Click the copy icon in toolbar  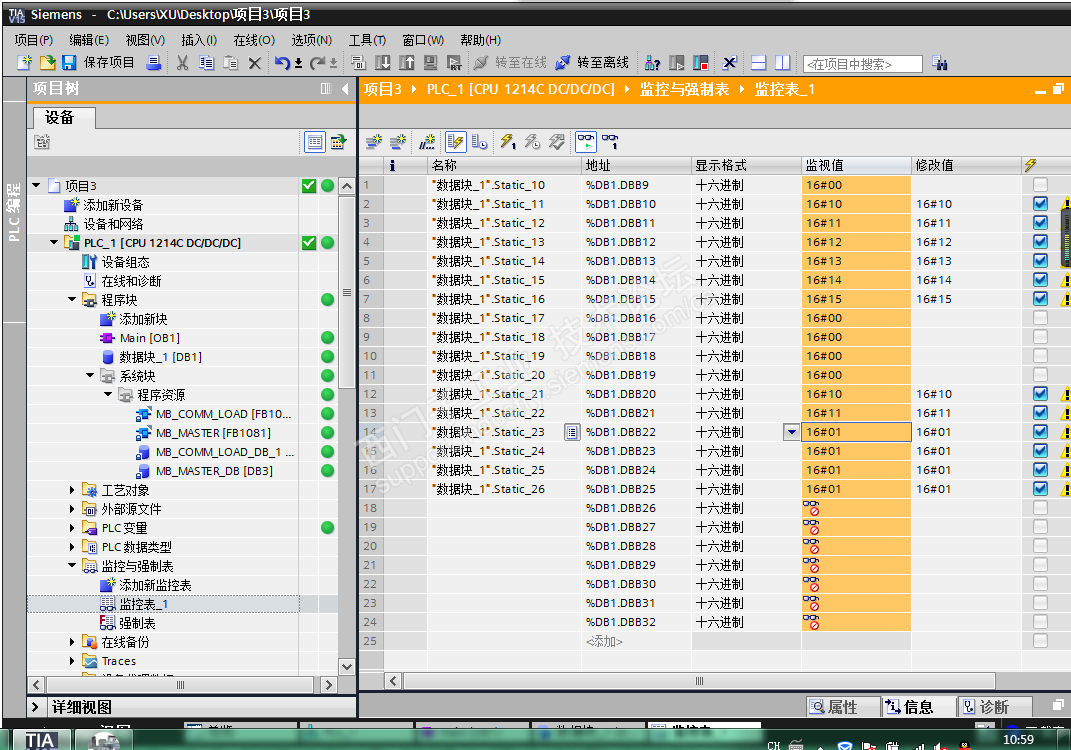(x=206, y=63)
